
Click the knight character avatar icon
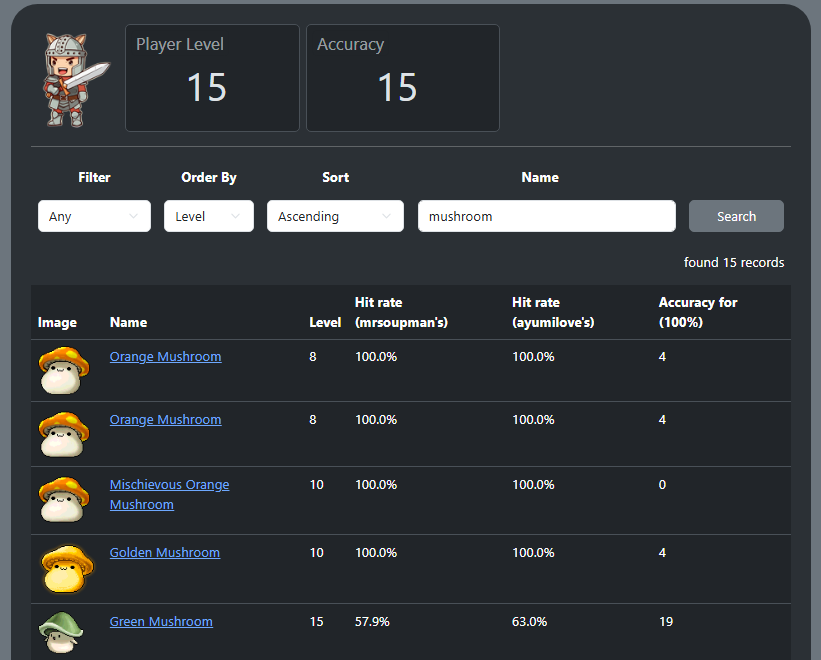point(76,80)
